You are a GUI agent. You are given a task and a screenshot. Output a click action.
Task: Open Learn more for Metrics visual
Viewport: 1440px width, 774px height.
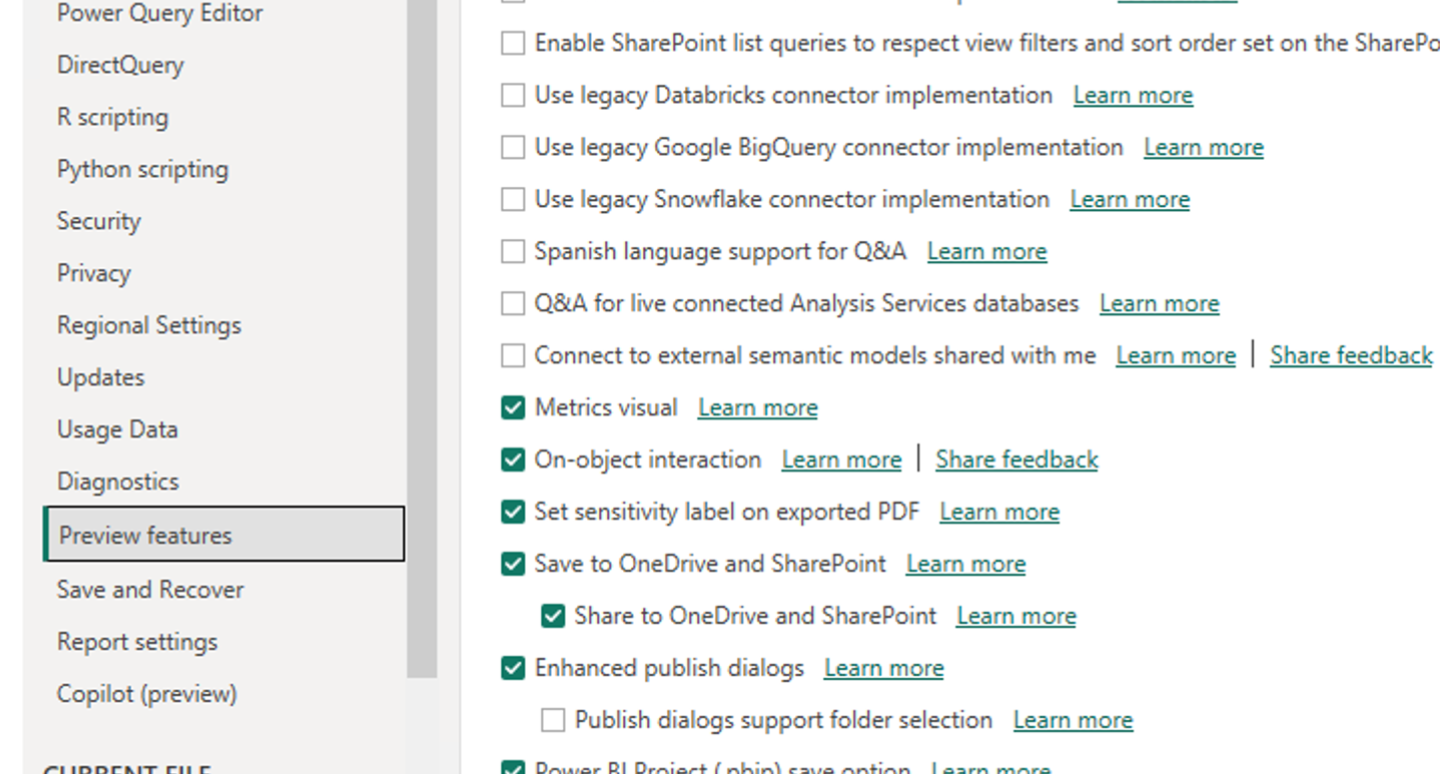(x=758, y=407)
